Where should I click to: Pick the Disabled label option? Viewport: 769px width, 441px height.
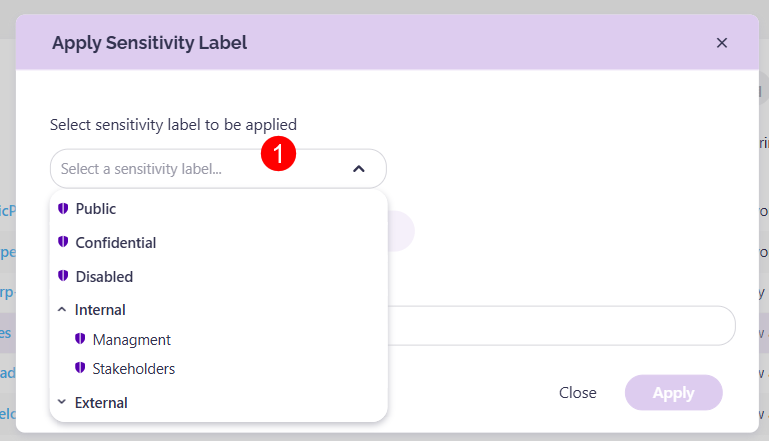tap(104, 276)
